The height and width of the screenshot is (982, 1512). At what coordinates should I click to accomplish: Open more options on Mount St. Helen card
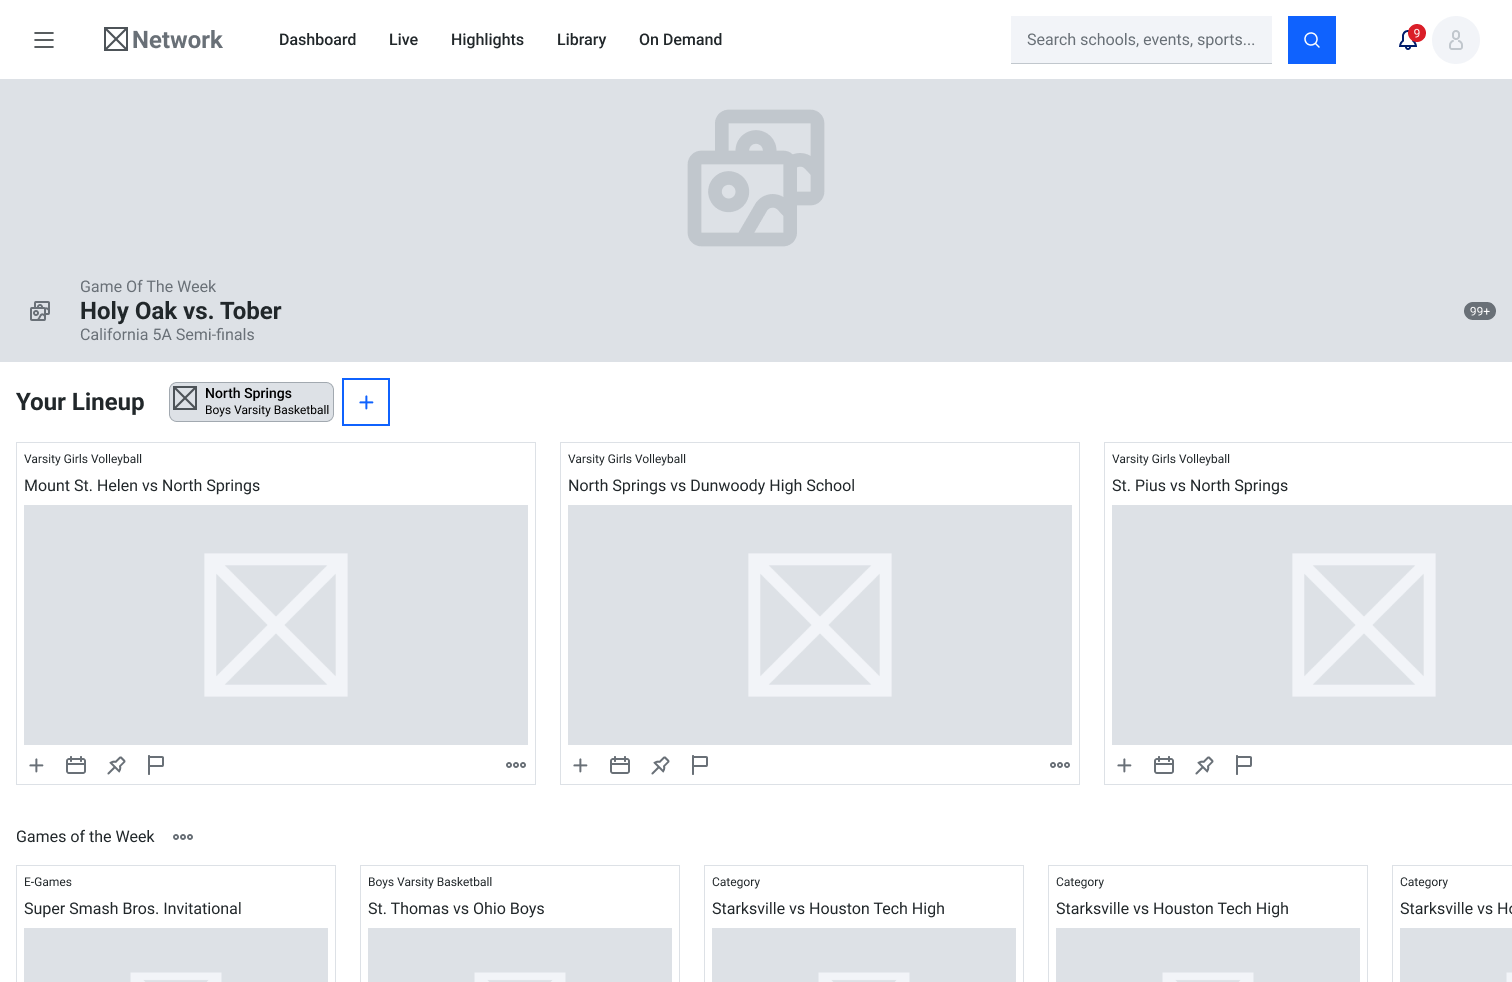tap(516, 765)
